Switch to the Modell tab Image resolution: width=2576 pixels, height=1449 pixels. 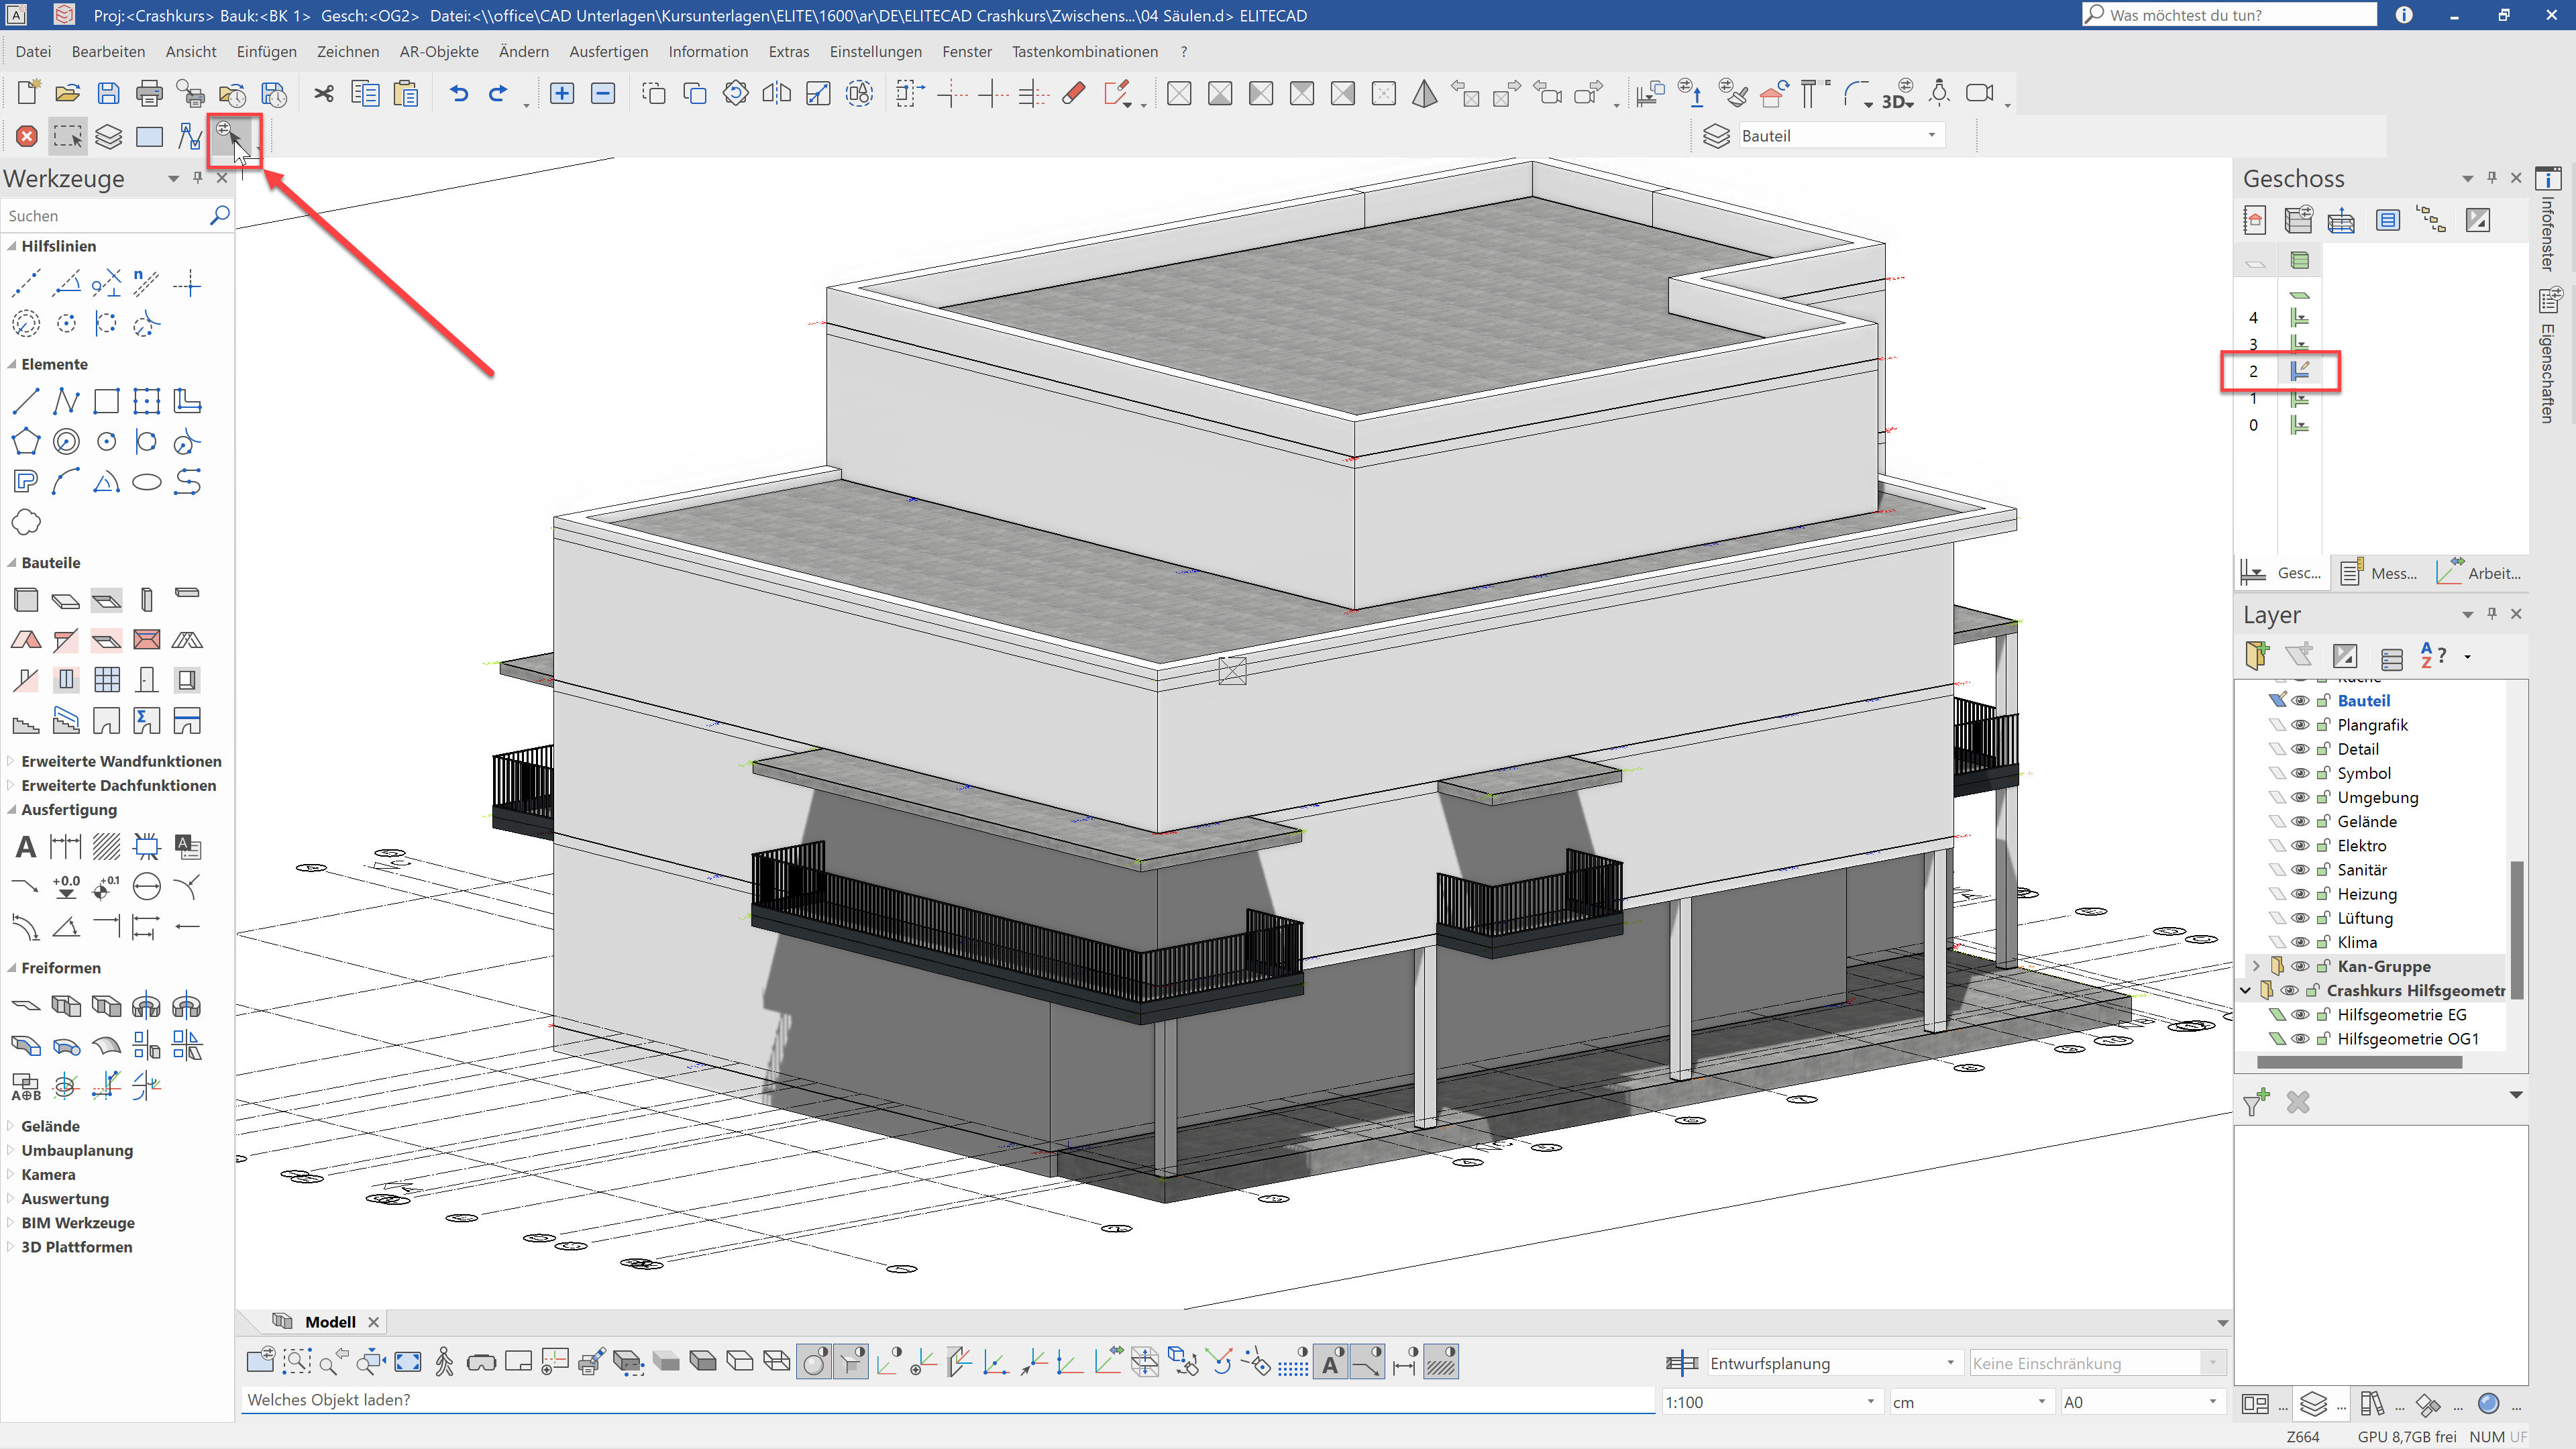[330, 1322]
